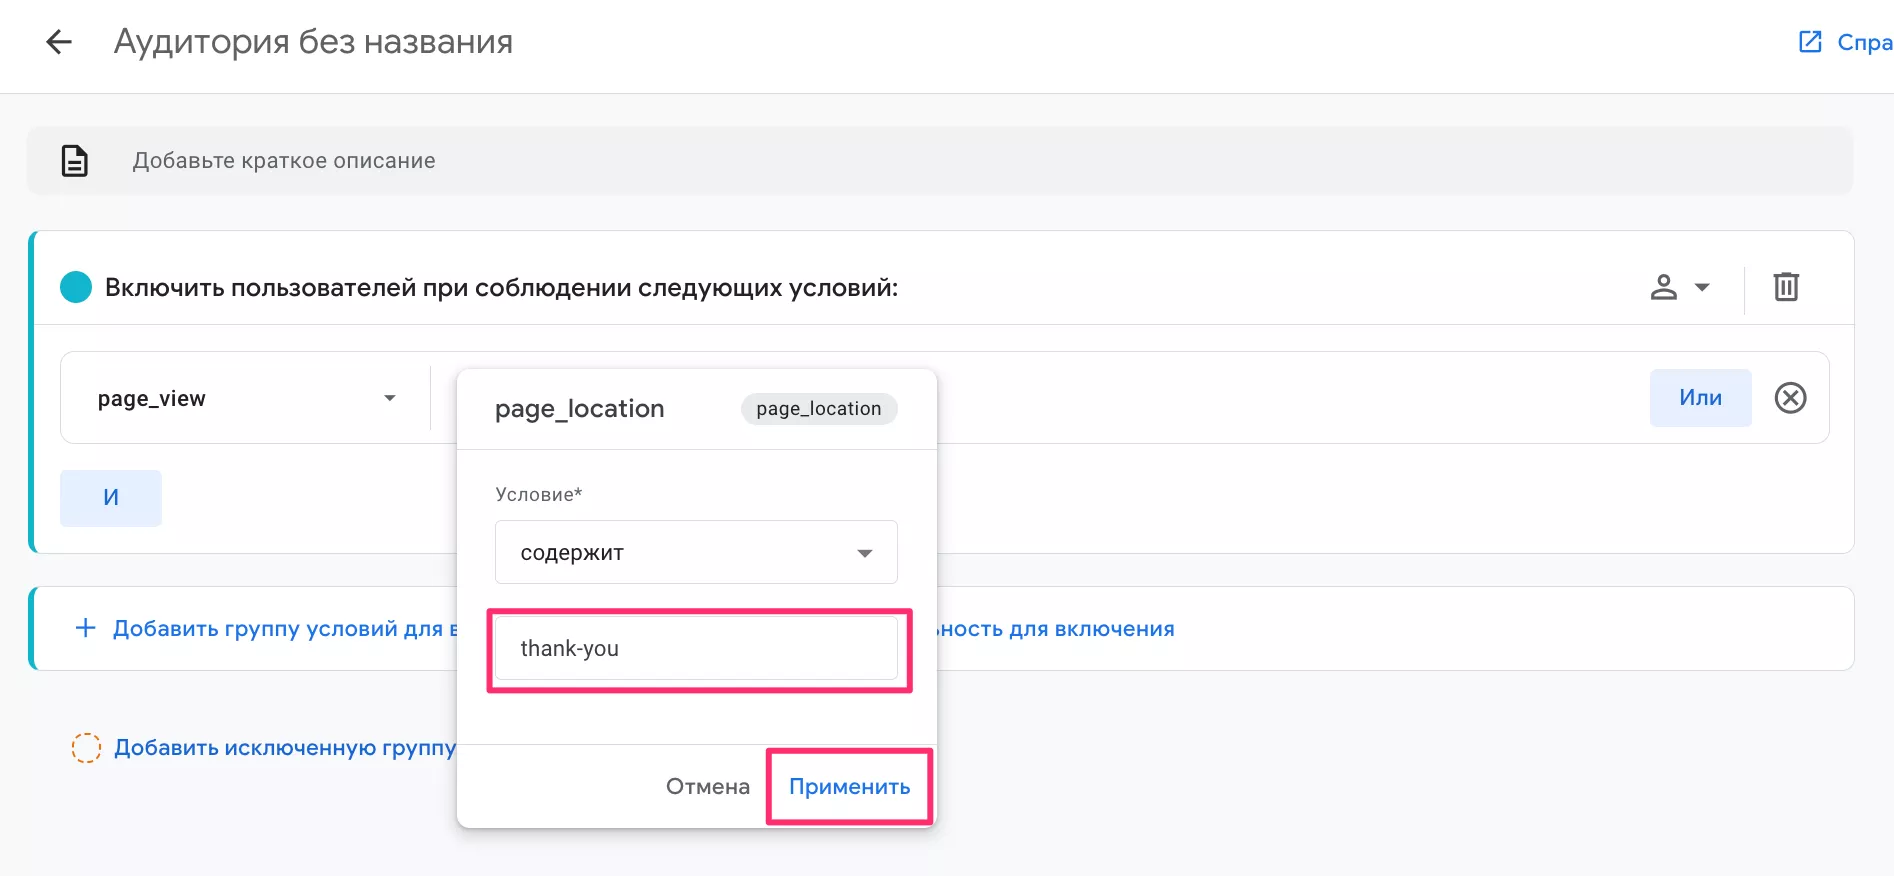Click the 'Добавьте краткое описание' field

click(x=284, y=161)
